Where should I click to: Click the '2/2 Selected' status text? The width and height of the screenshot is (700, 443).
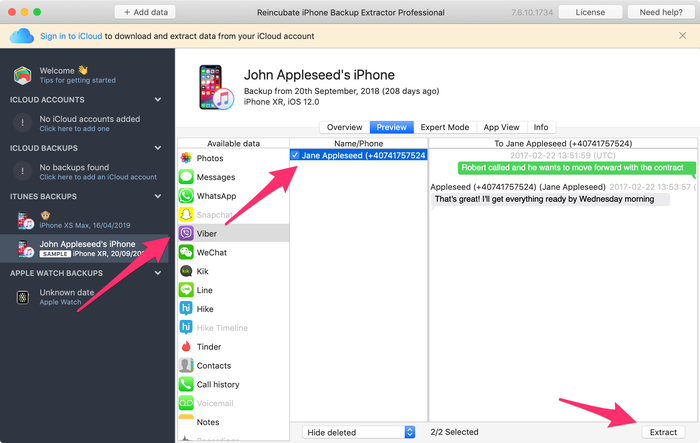click(454, 432)
